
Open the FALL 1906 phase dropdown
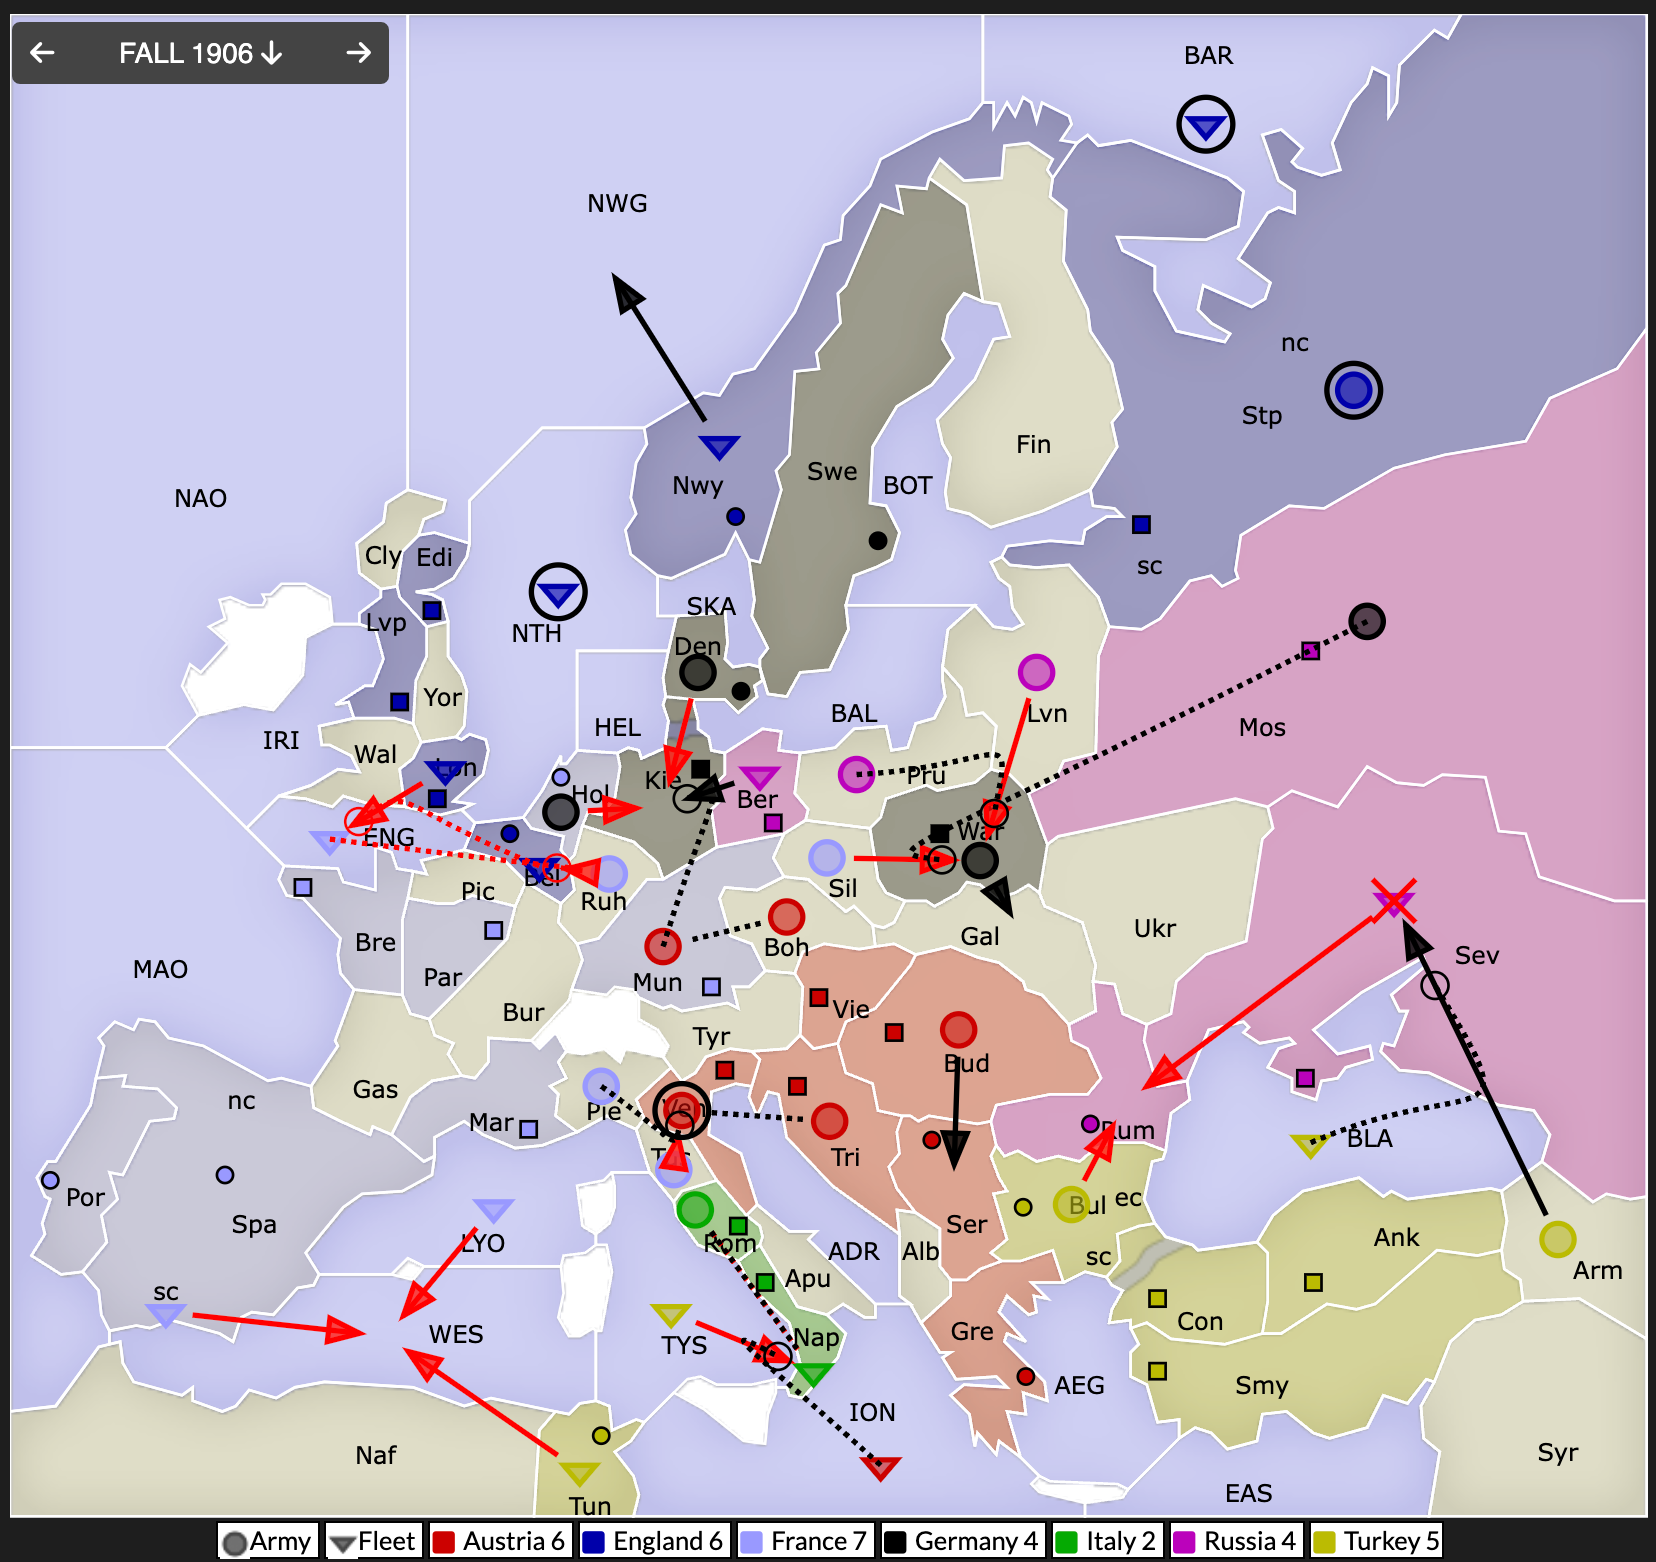tap(200, 53)
